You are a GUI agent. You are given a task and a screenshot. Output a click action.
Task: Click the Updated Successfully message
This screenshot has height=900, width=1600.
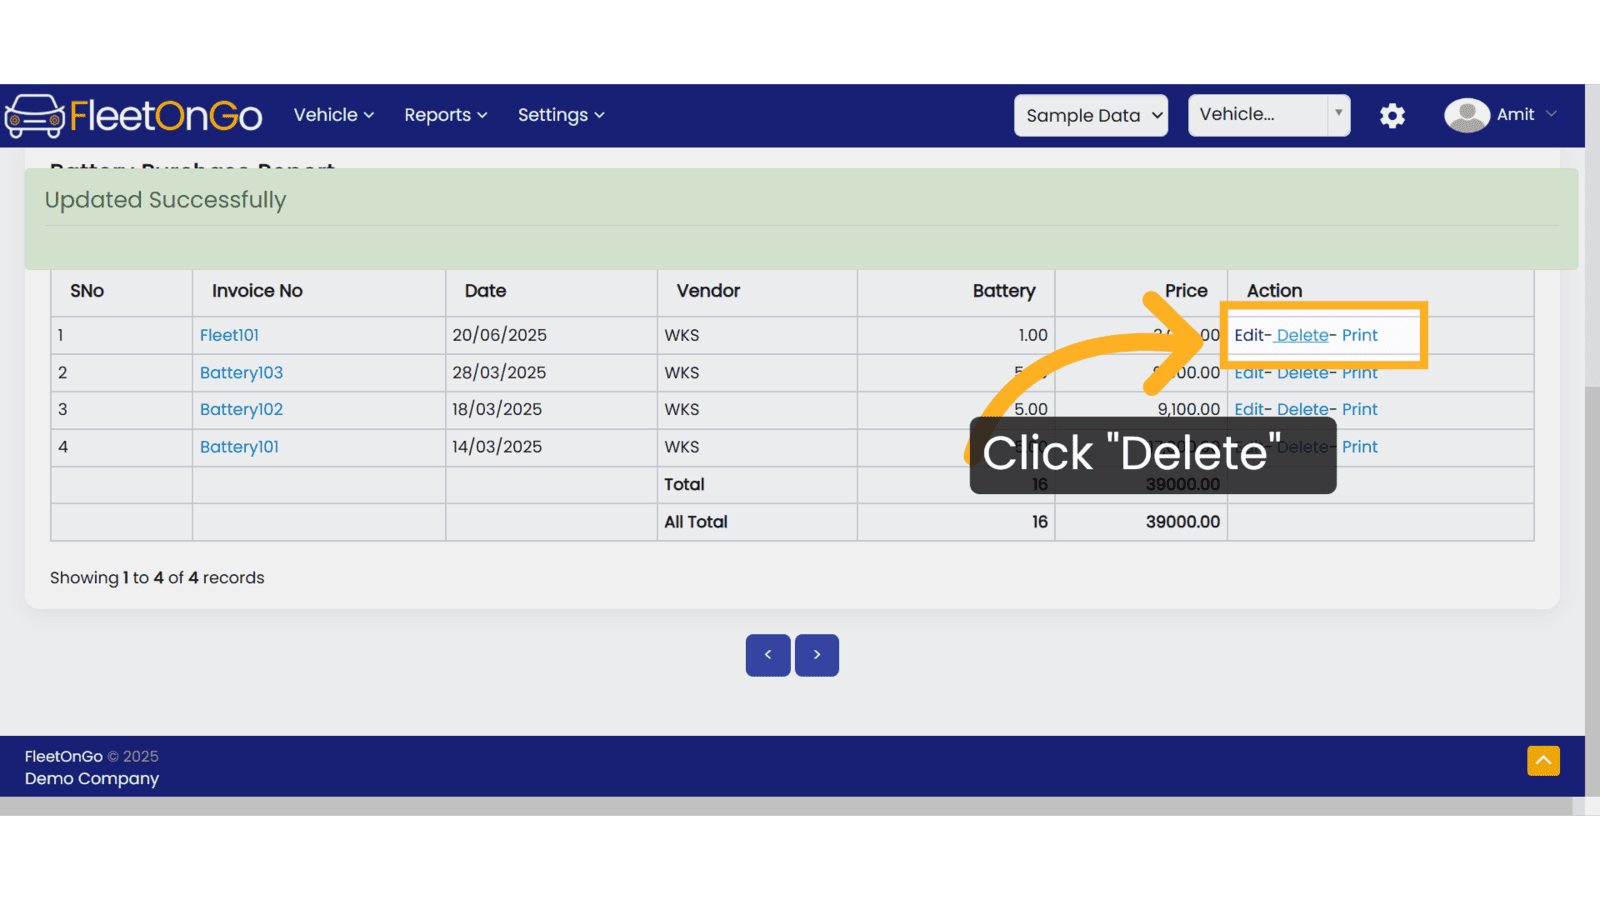(x=166, y=200)
